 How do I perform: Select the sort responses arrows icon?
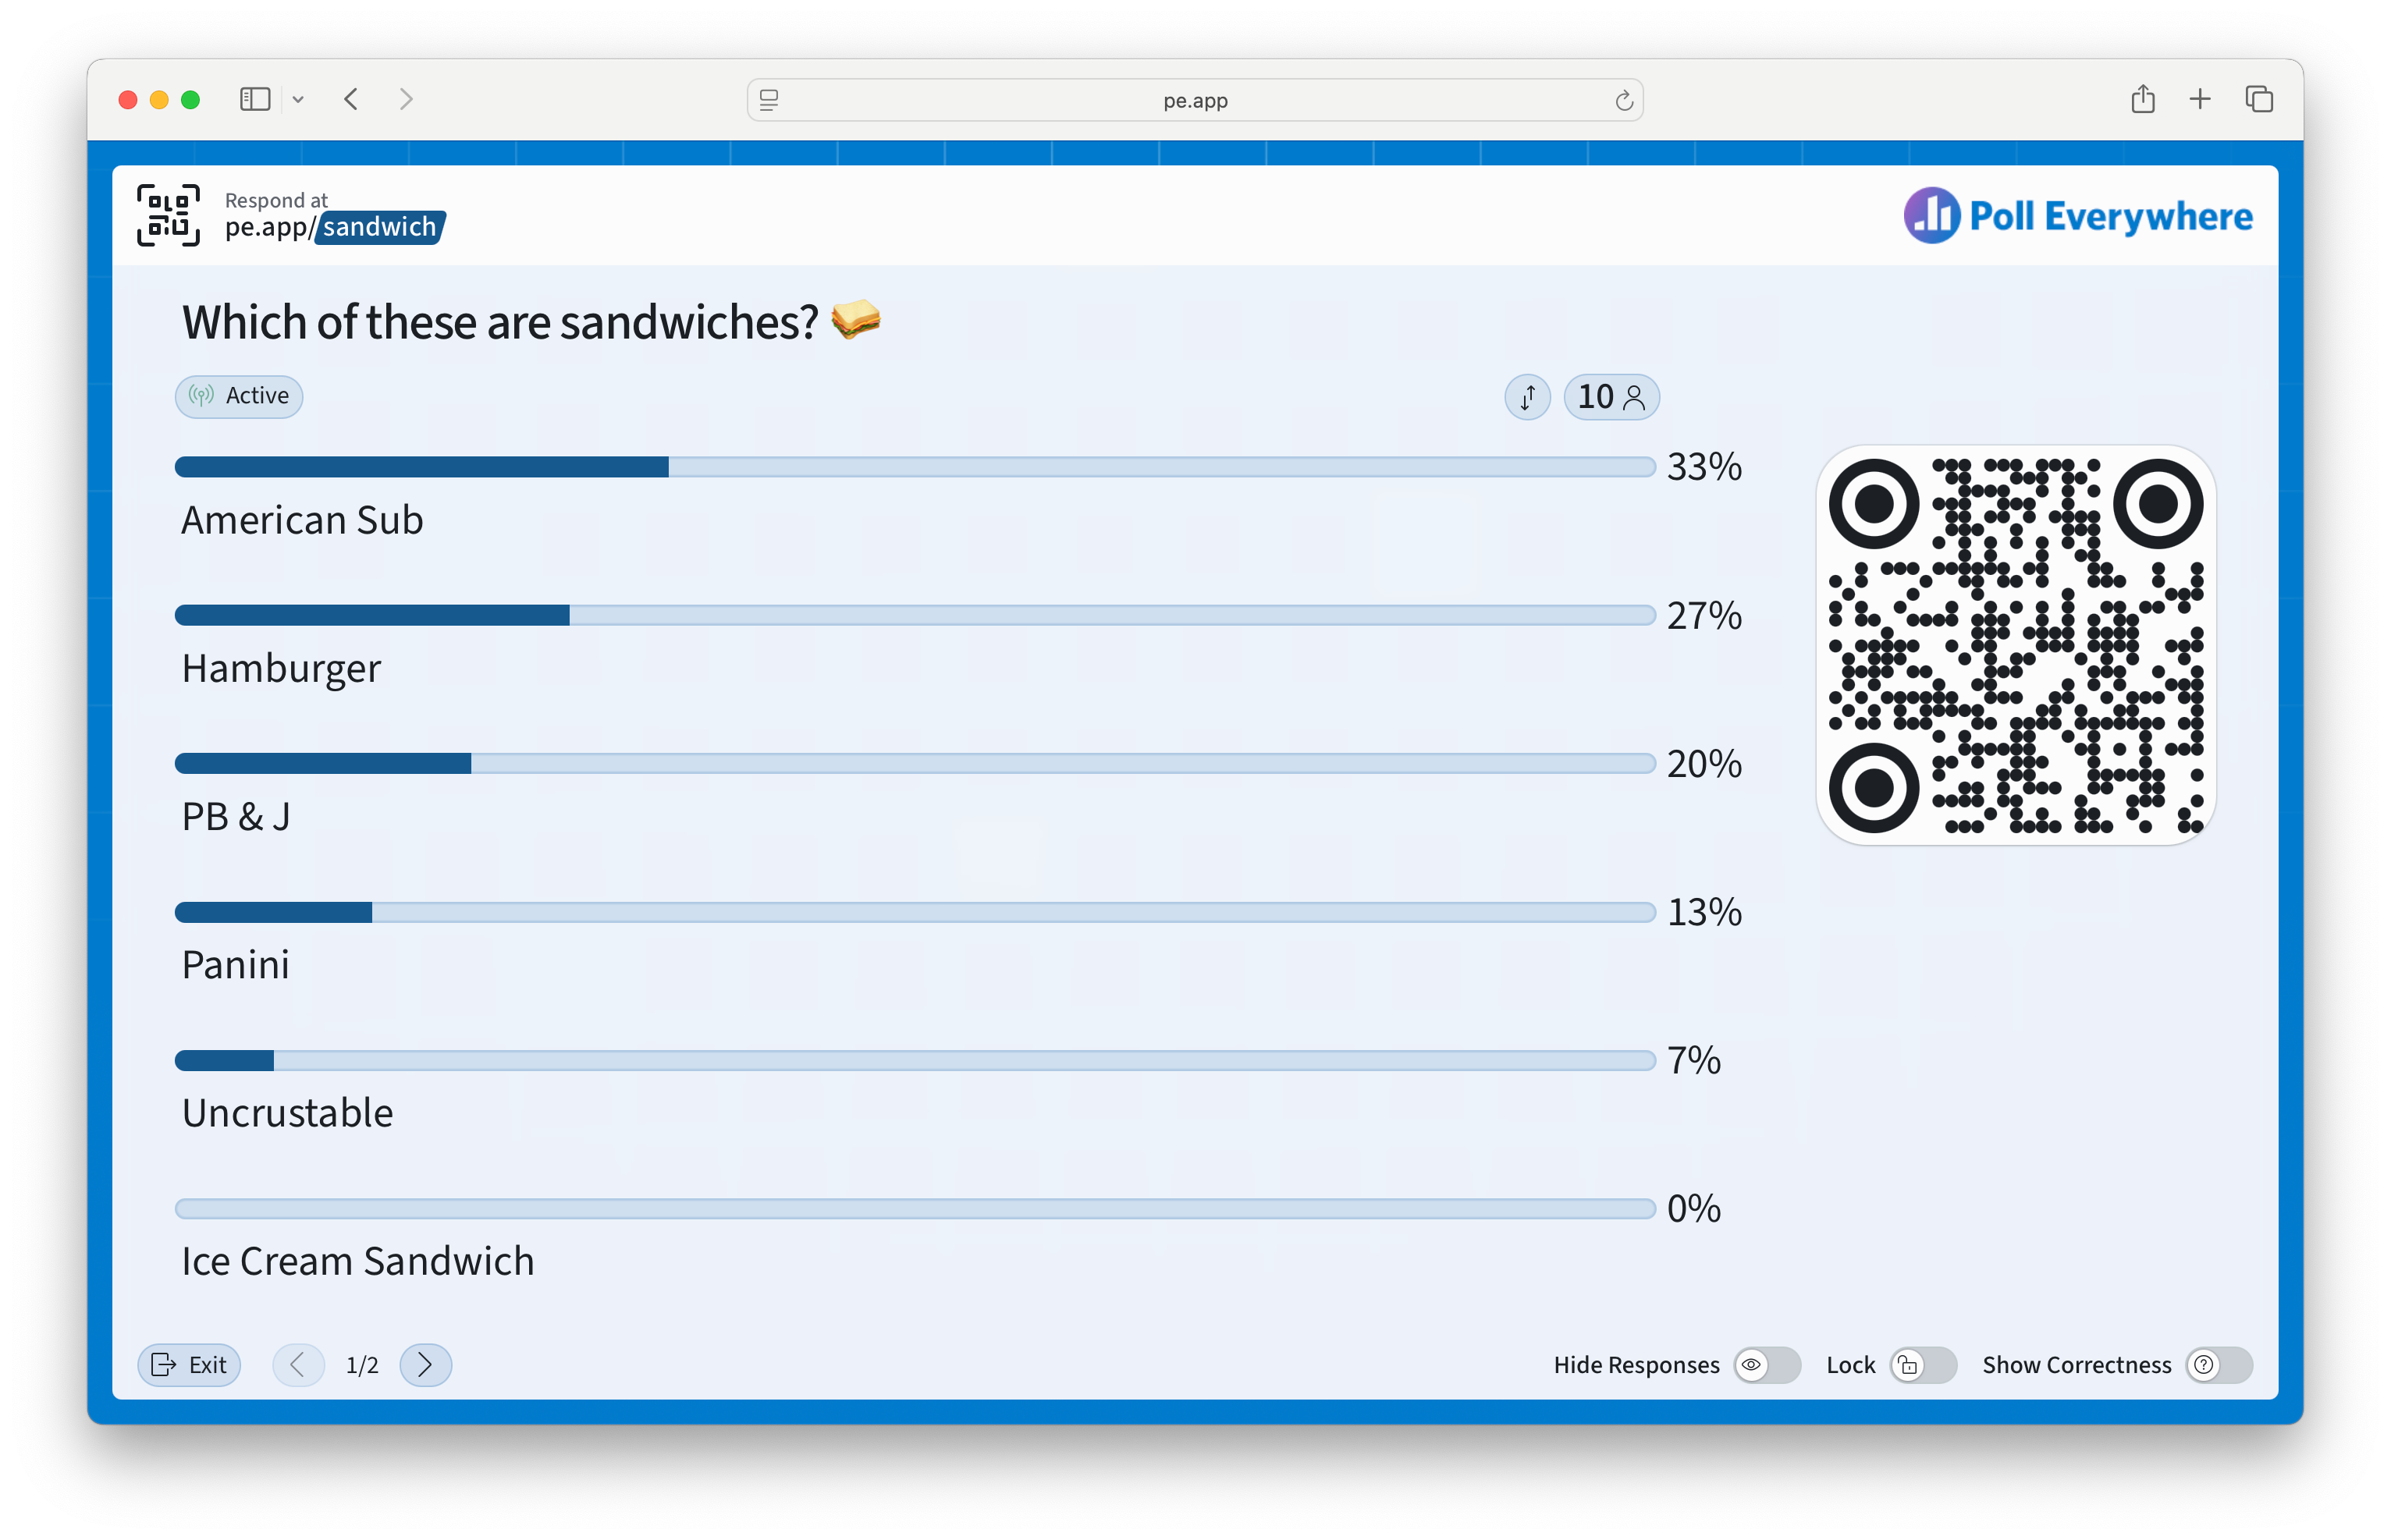1526,396
